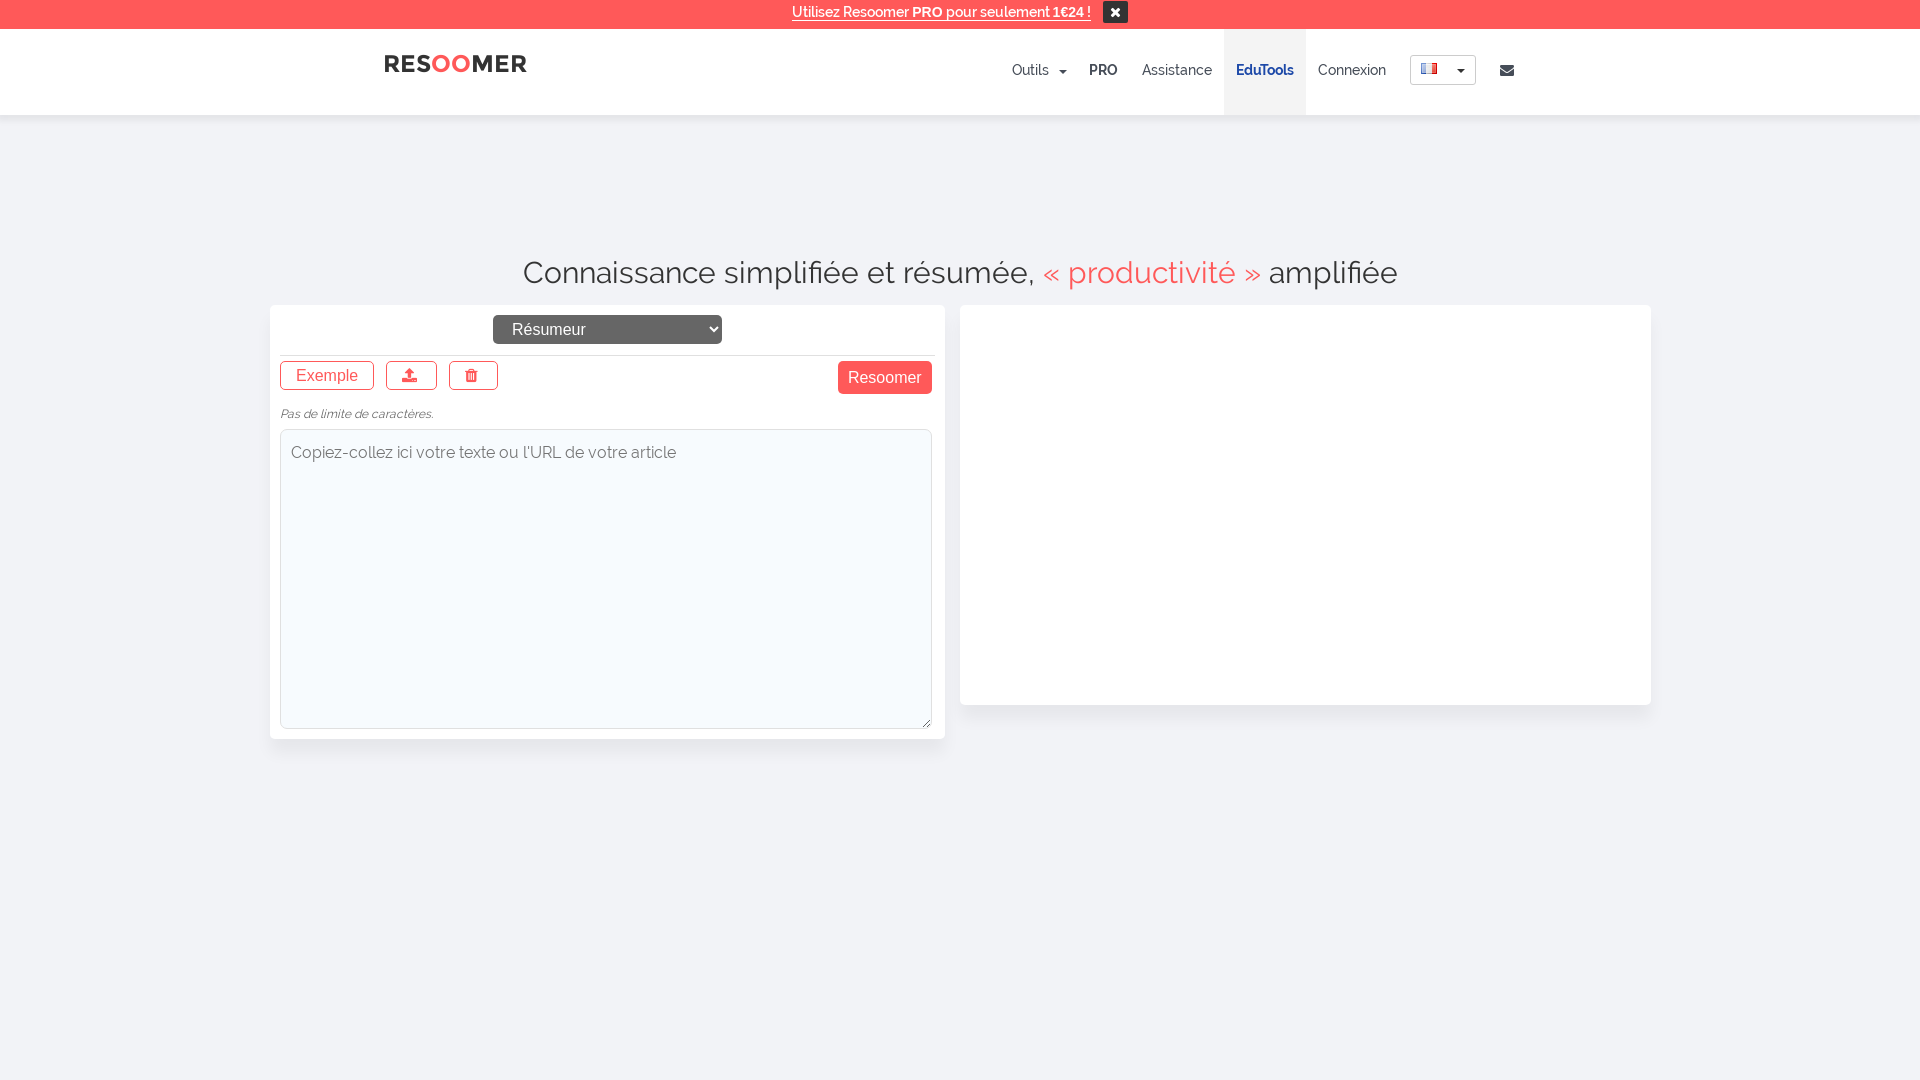
Task: Click the Resoomer submit button
Action: tap(885, 377)
